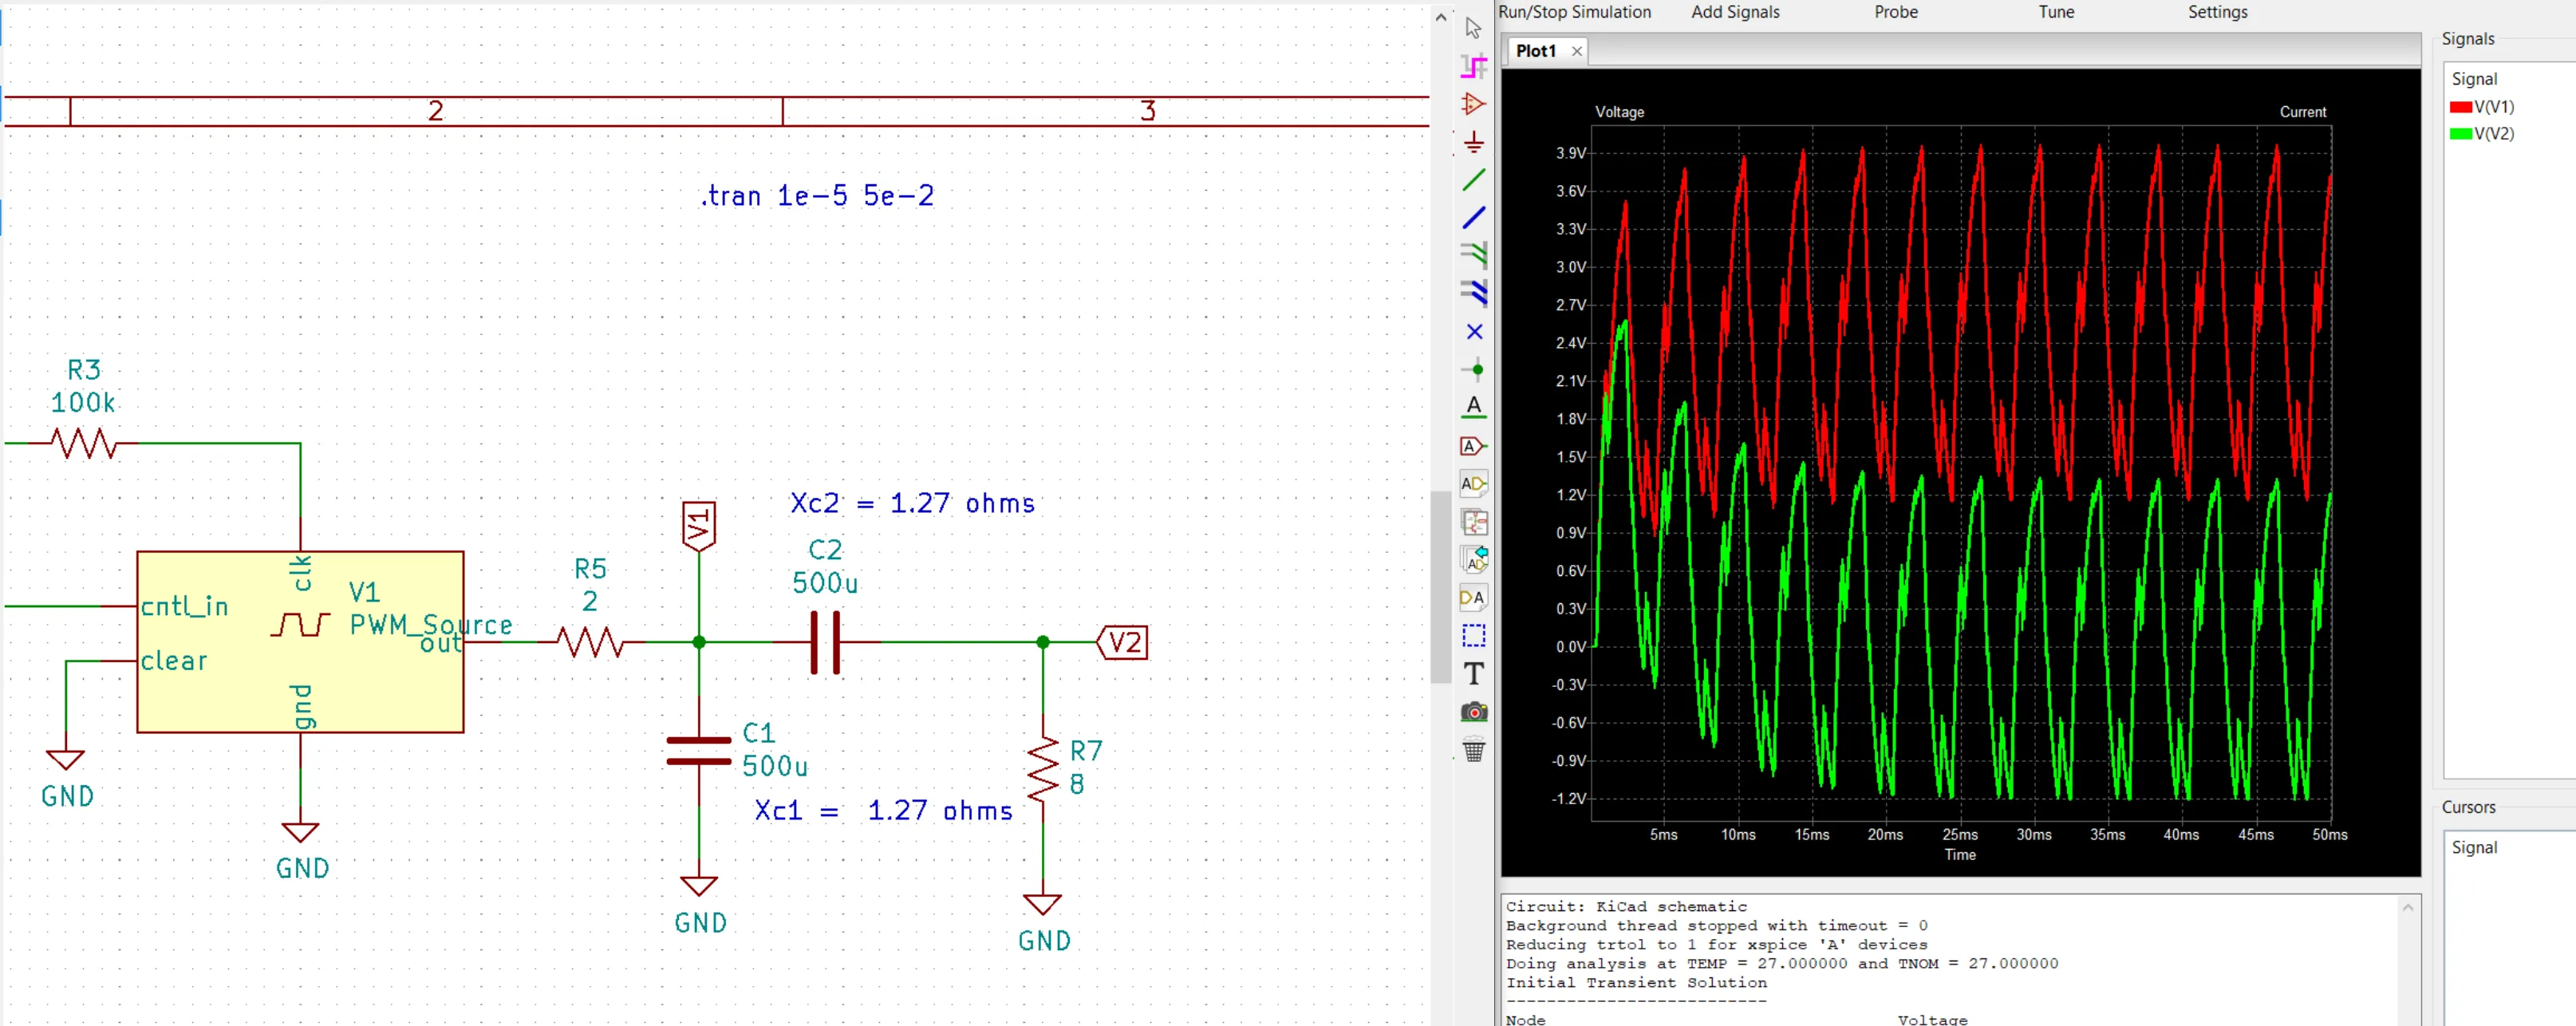The height and width of the screenshot is (1026, 2576).
Task: Select resistor R3 symbol
Action: tap(85, 443)
